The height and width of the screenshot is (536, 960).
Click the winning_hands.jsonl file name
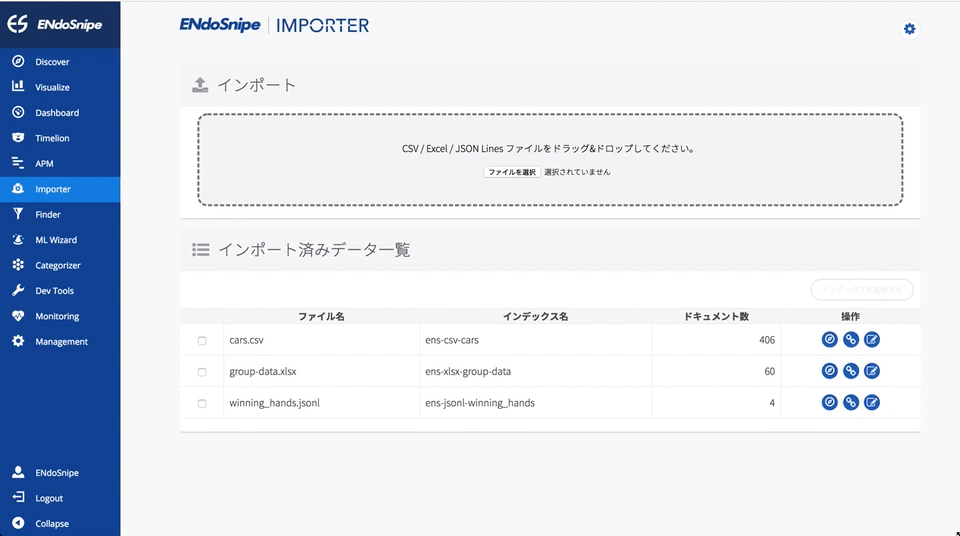274,403
